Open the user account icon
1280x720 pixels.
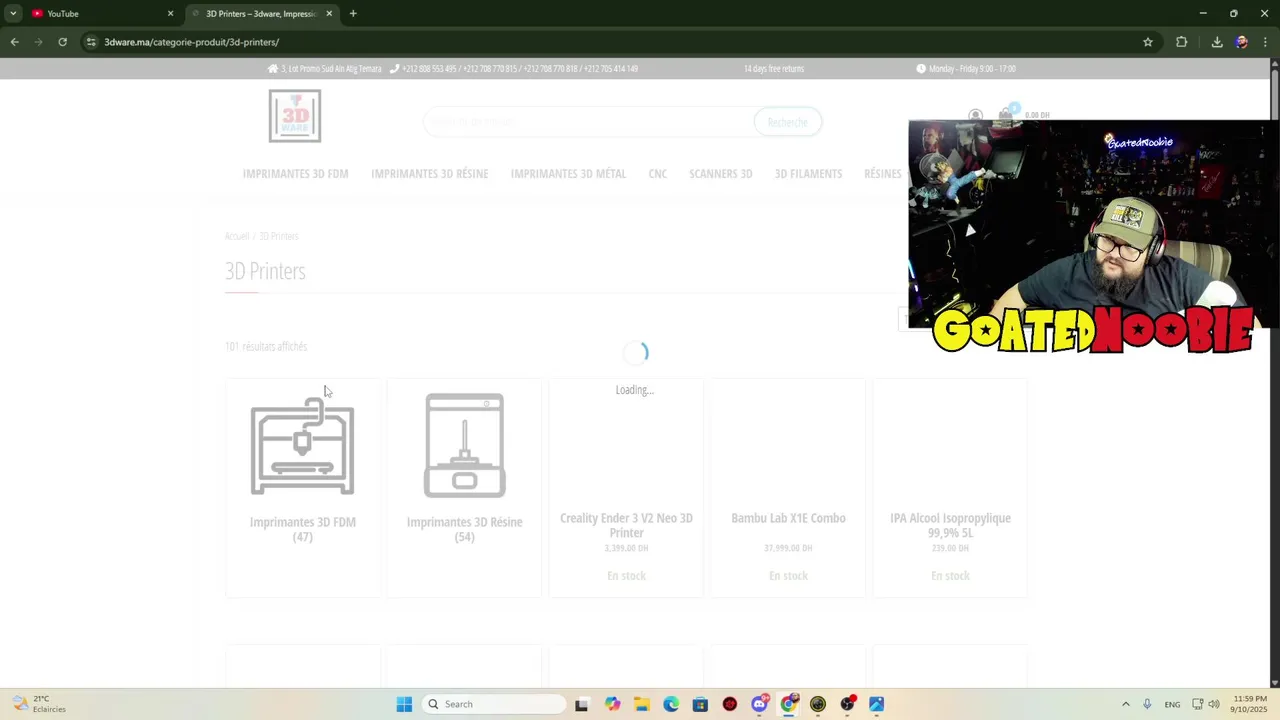tap(975, 115)
